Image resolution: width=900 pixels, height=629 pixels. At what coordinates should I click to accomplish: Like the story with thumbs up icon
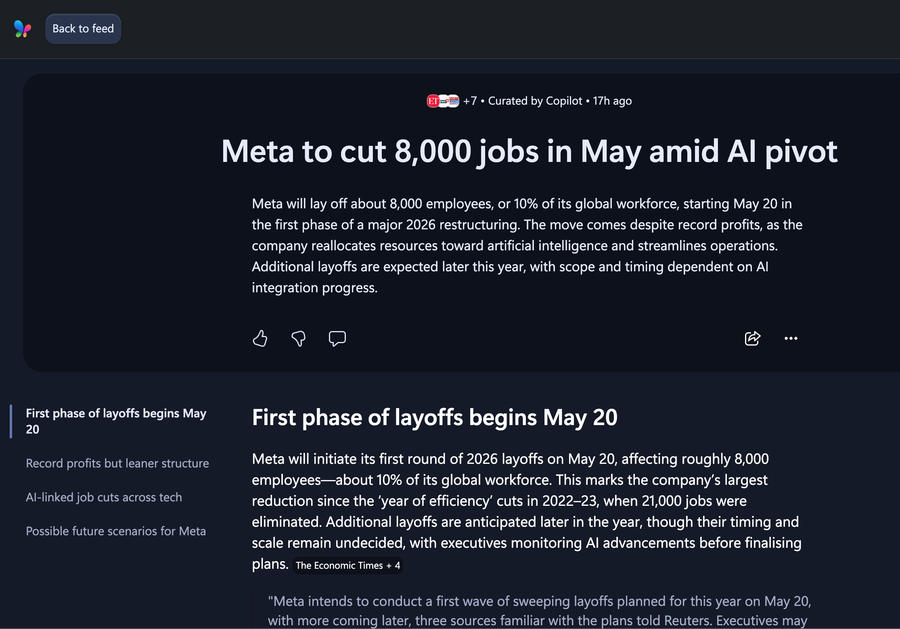tap(260, 339)
